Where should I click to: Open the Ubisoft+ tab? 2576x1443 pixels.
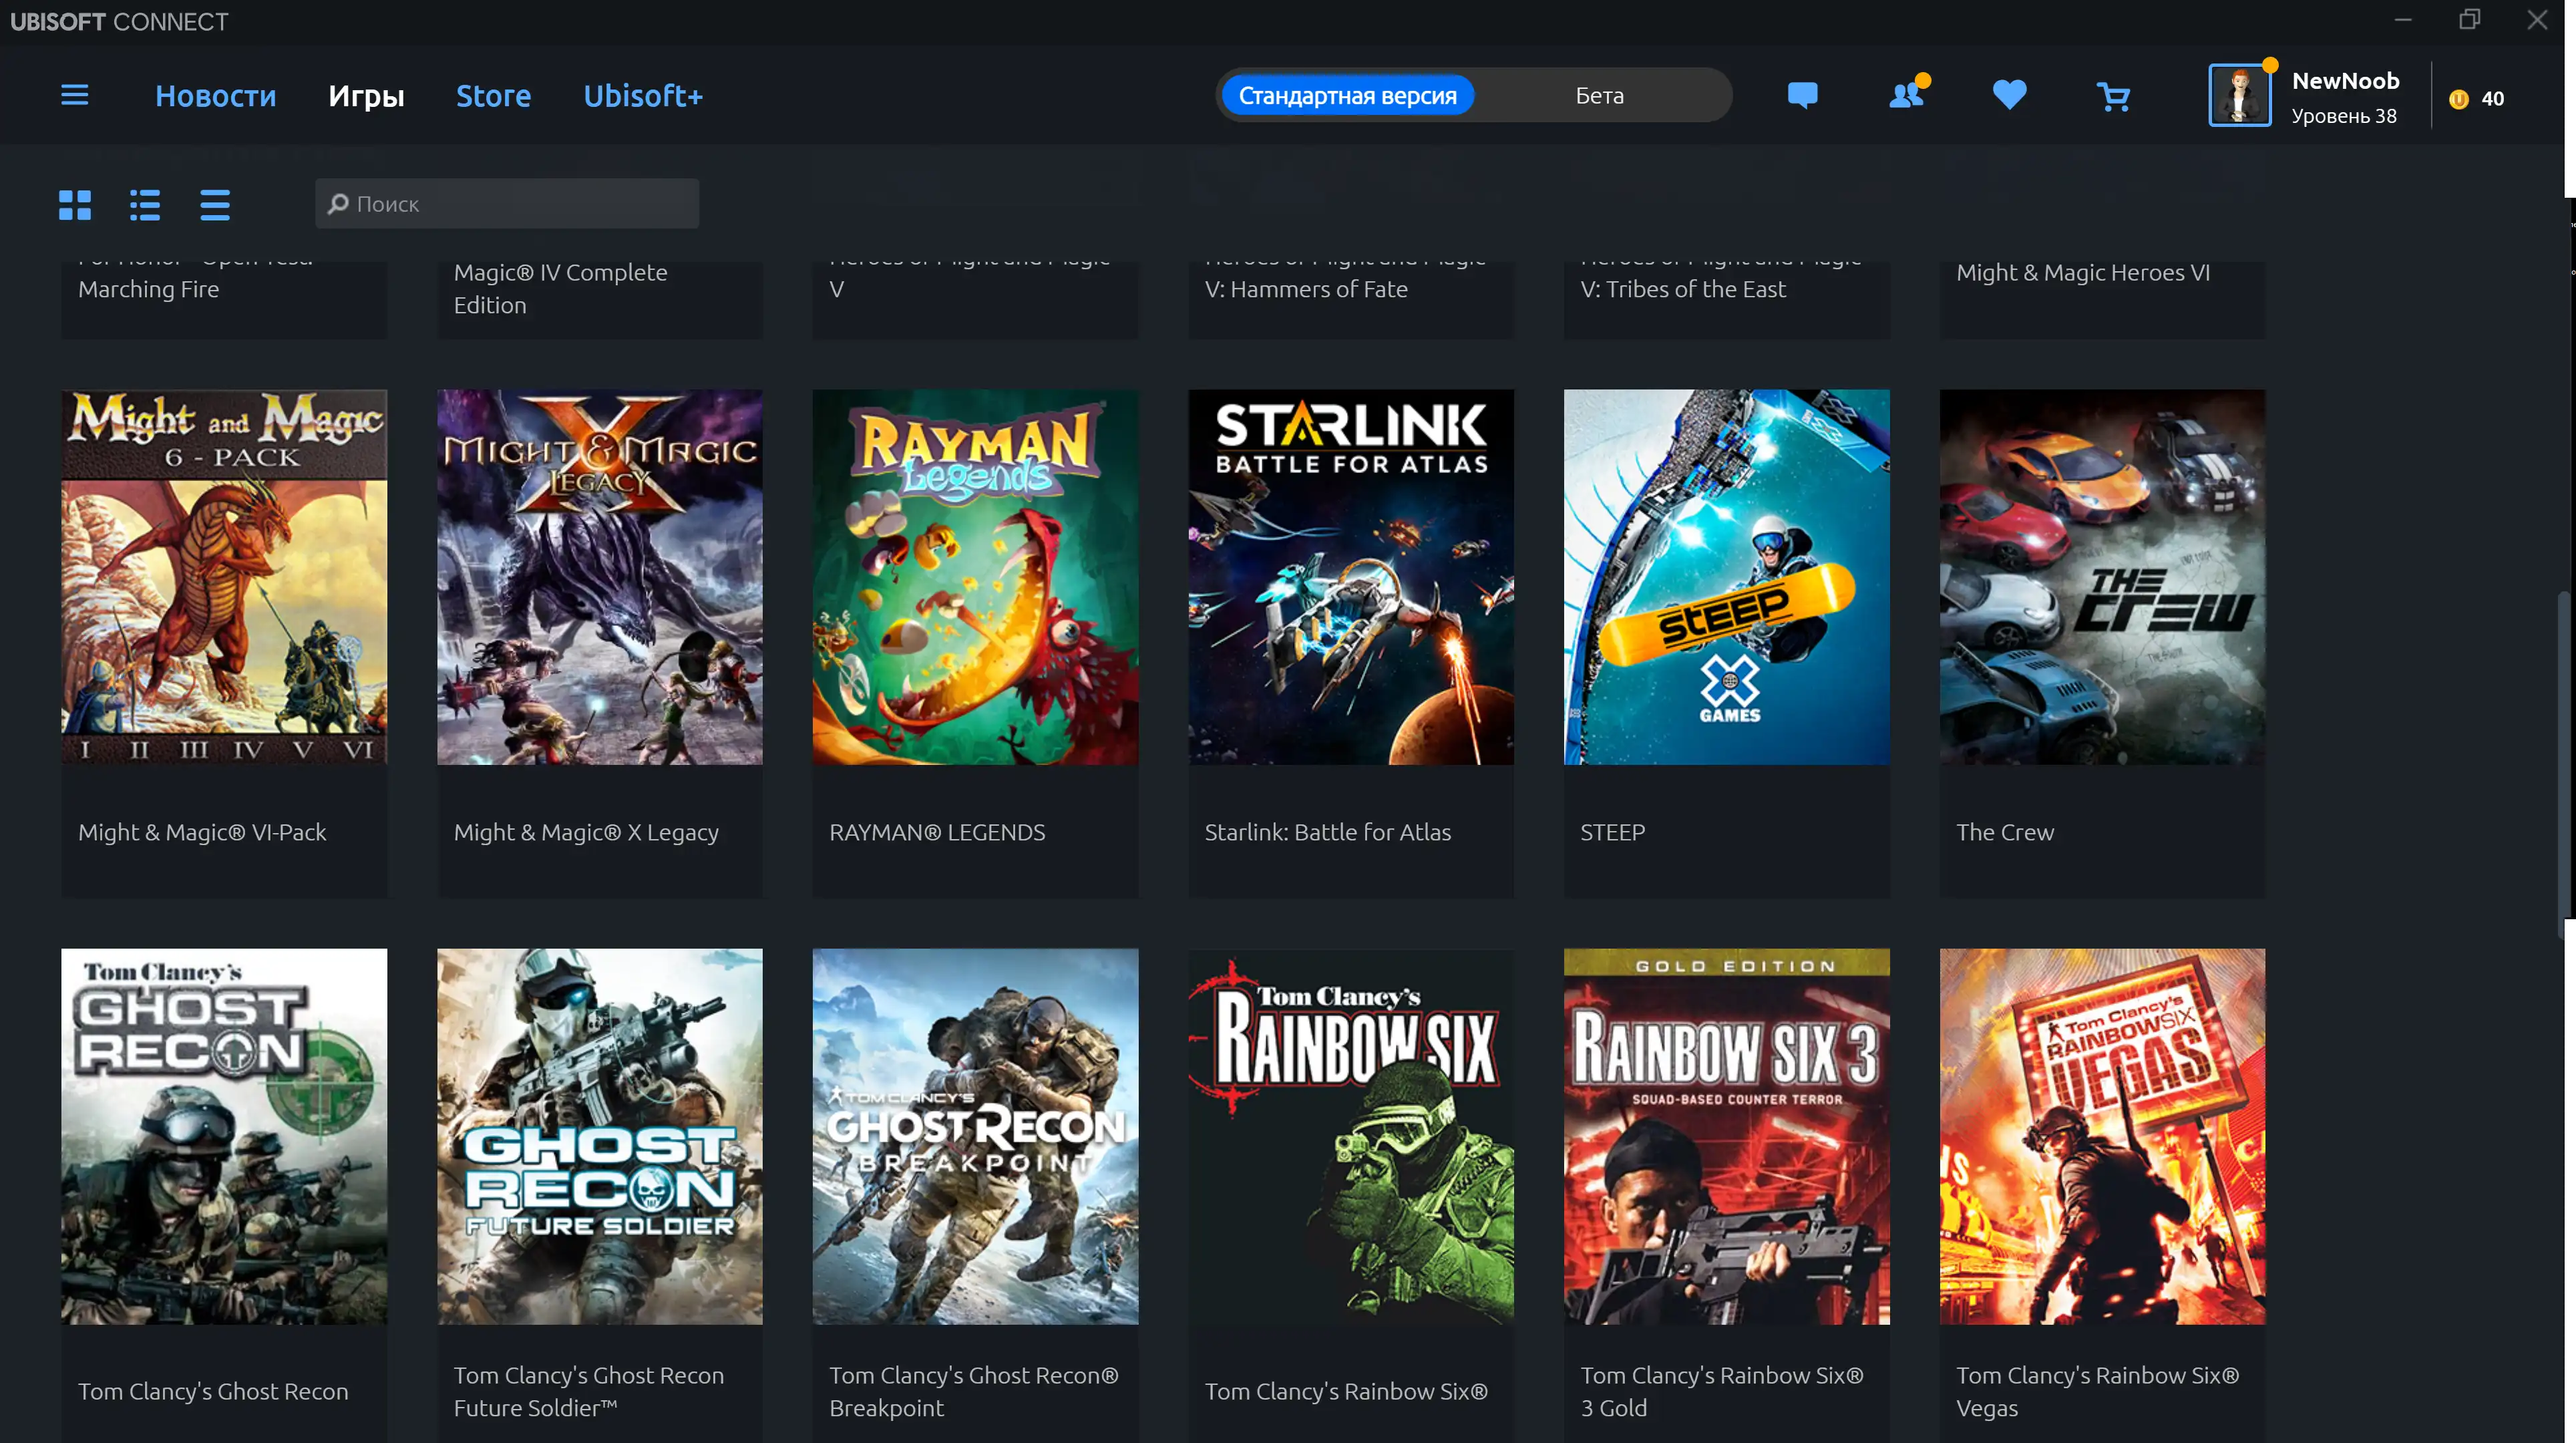click(x=643, y=96)
